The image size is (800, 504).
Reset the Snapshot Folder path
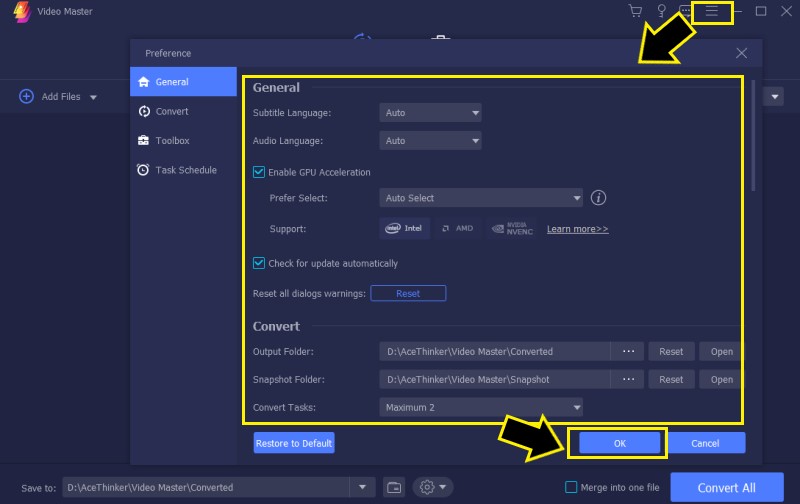pyautogui.click(x=670, y=380)
